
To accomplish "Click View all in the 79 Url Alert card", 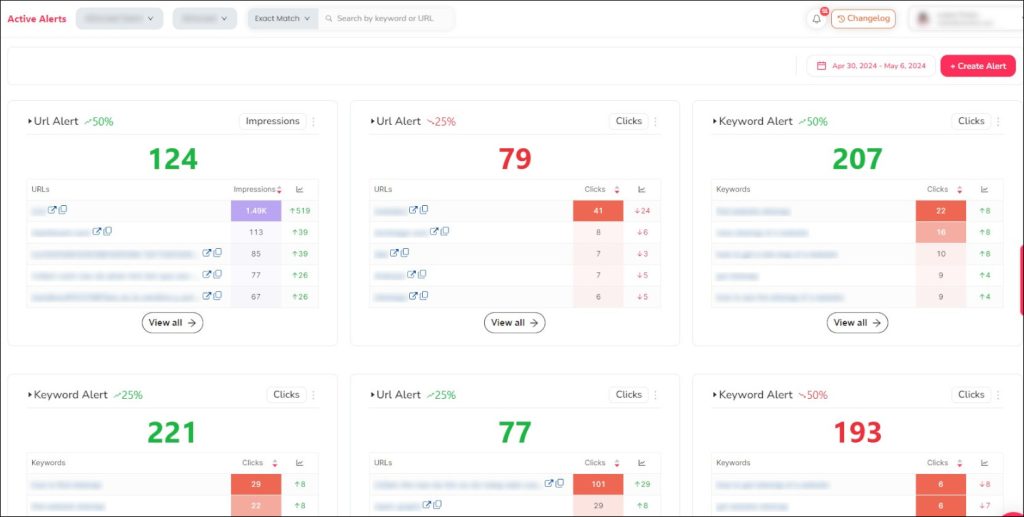I will tap(515, 322).
